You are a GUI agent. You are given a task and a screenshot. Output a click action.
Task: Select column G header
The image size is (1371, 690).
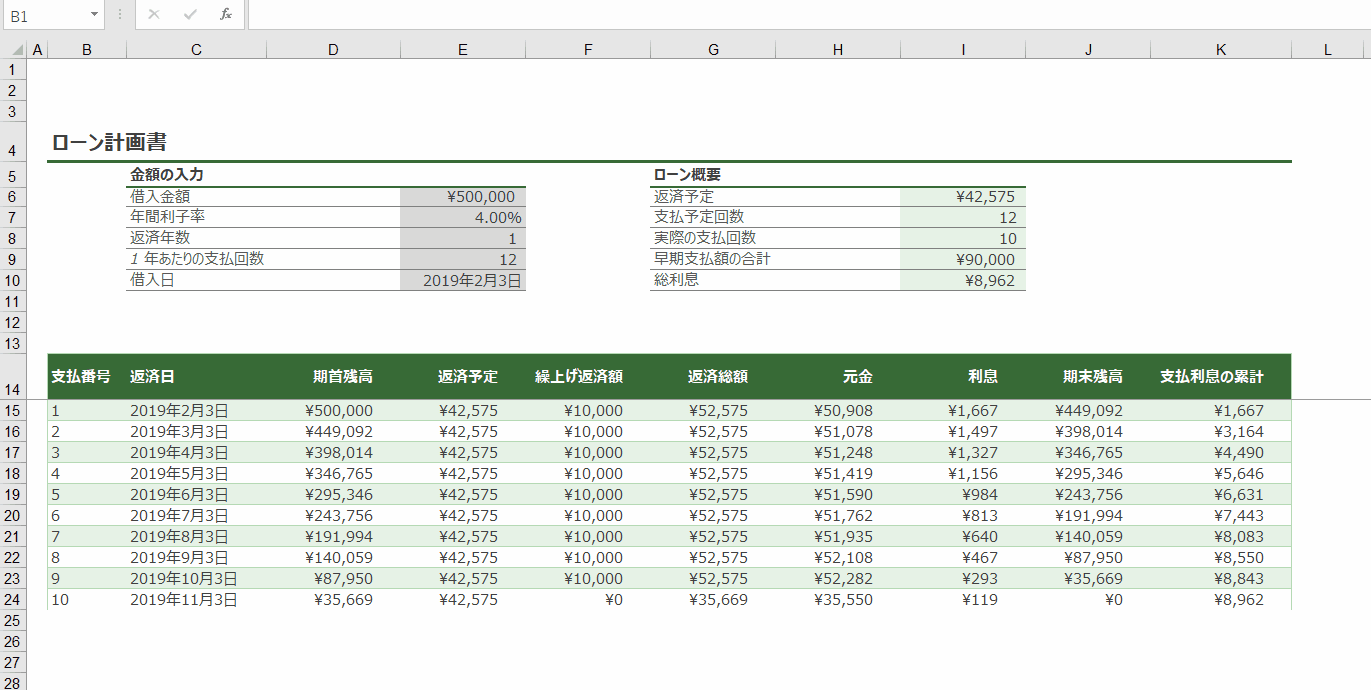click(713, 50)
